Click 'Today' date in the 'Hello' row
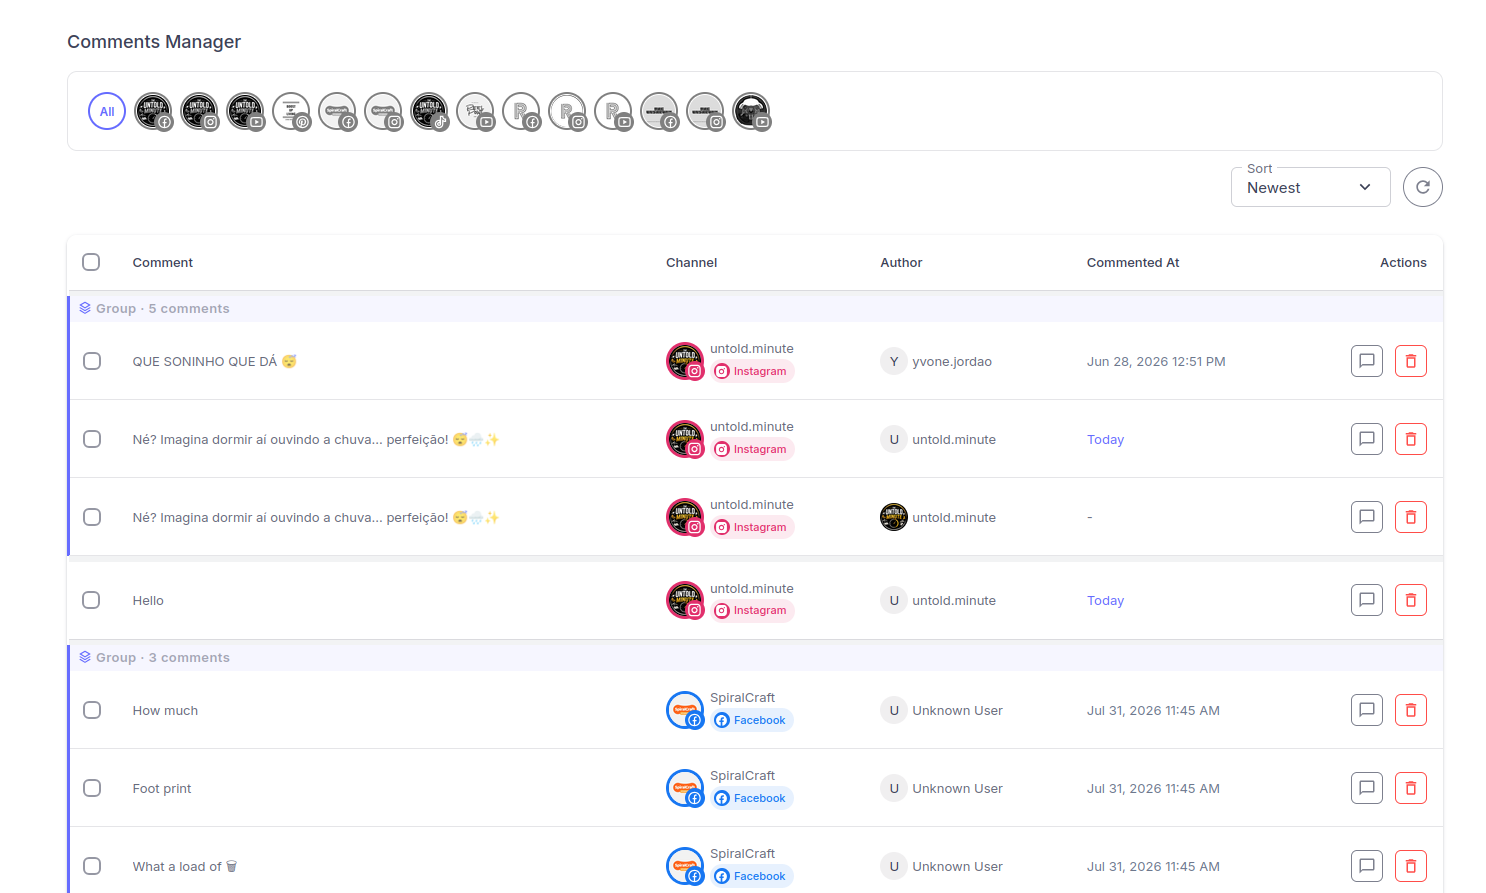 pyautogui.click(x=1105, y=600)
